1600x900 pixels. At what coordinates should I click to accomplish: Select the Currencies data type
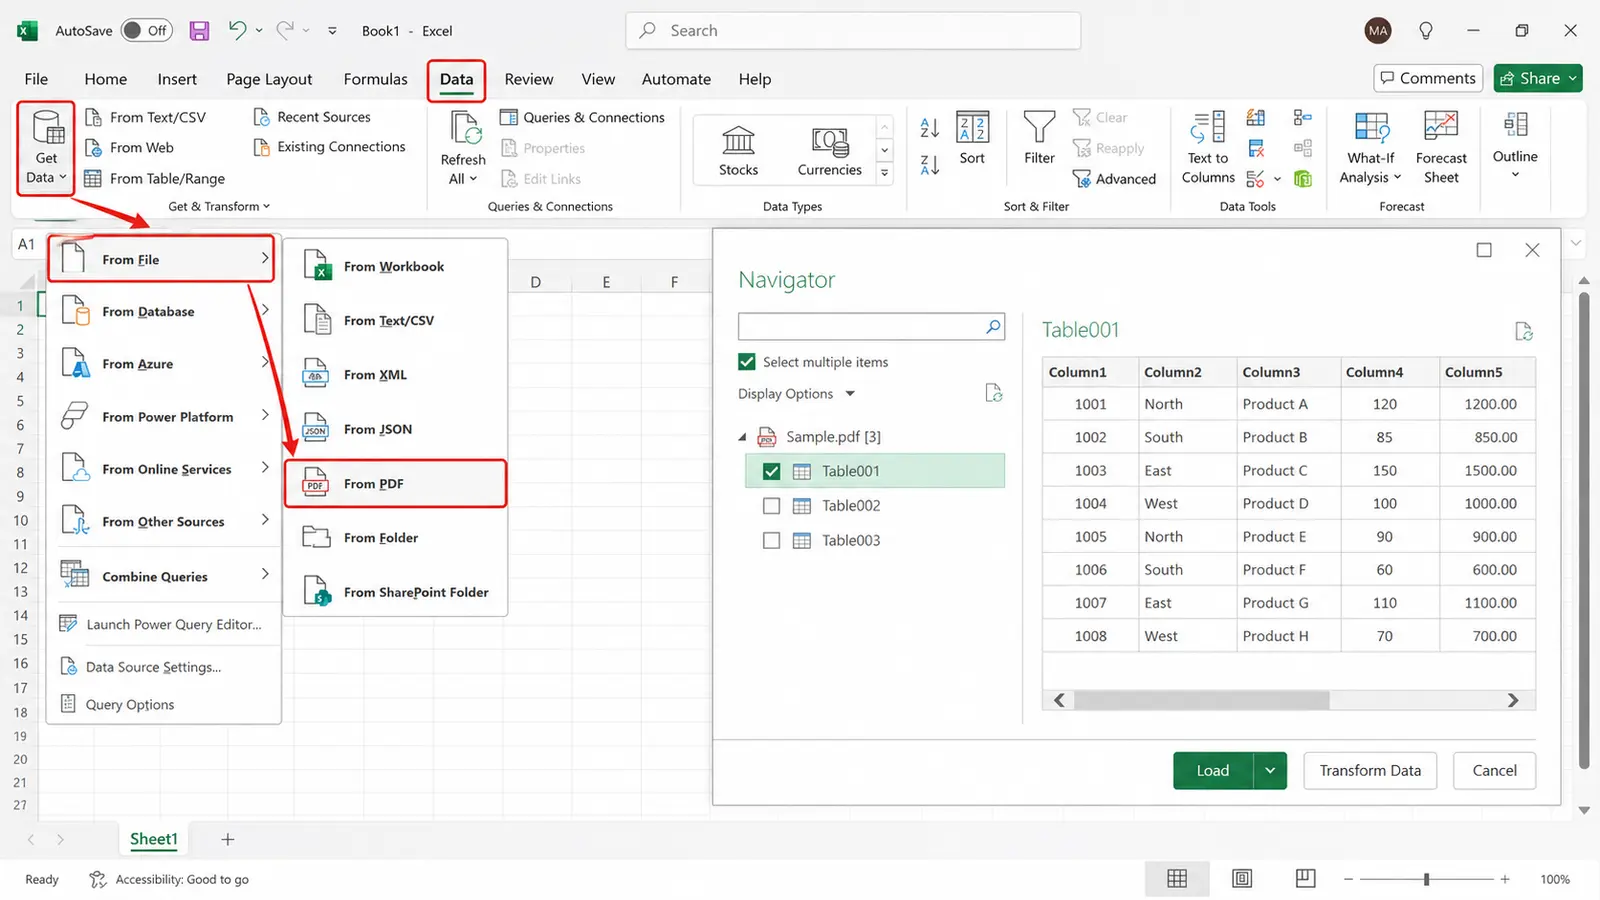point(829,151)
